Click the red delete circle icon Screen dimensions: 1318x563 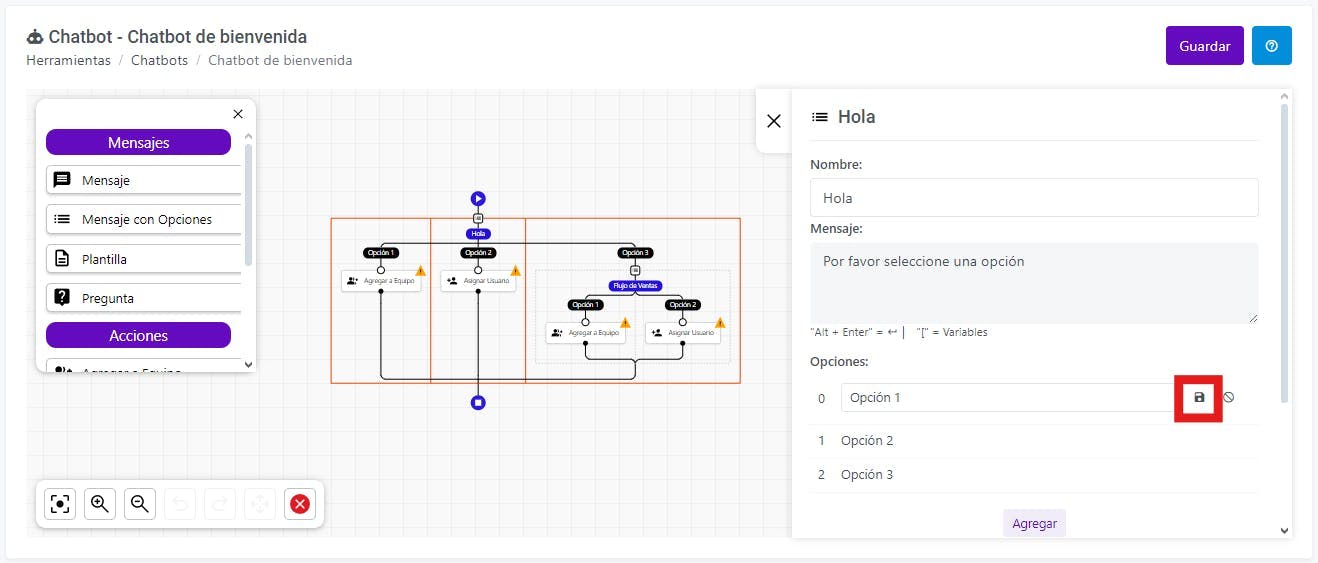coord(300,504)
